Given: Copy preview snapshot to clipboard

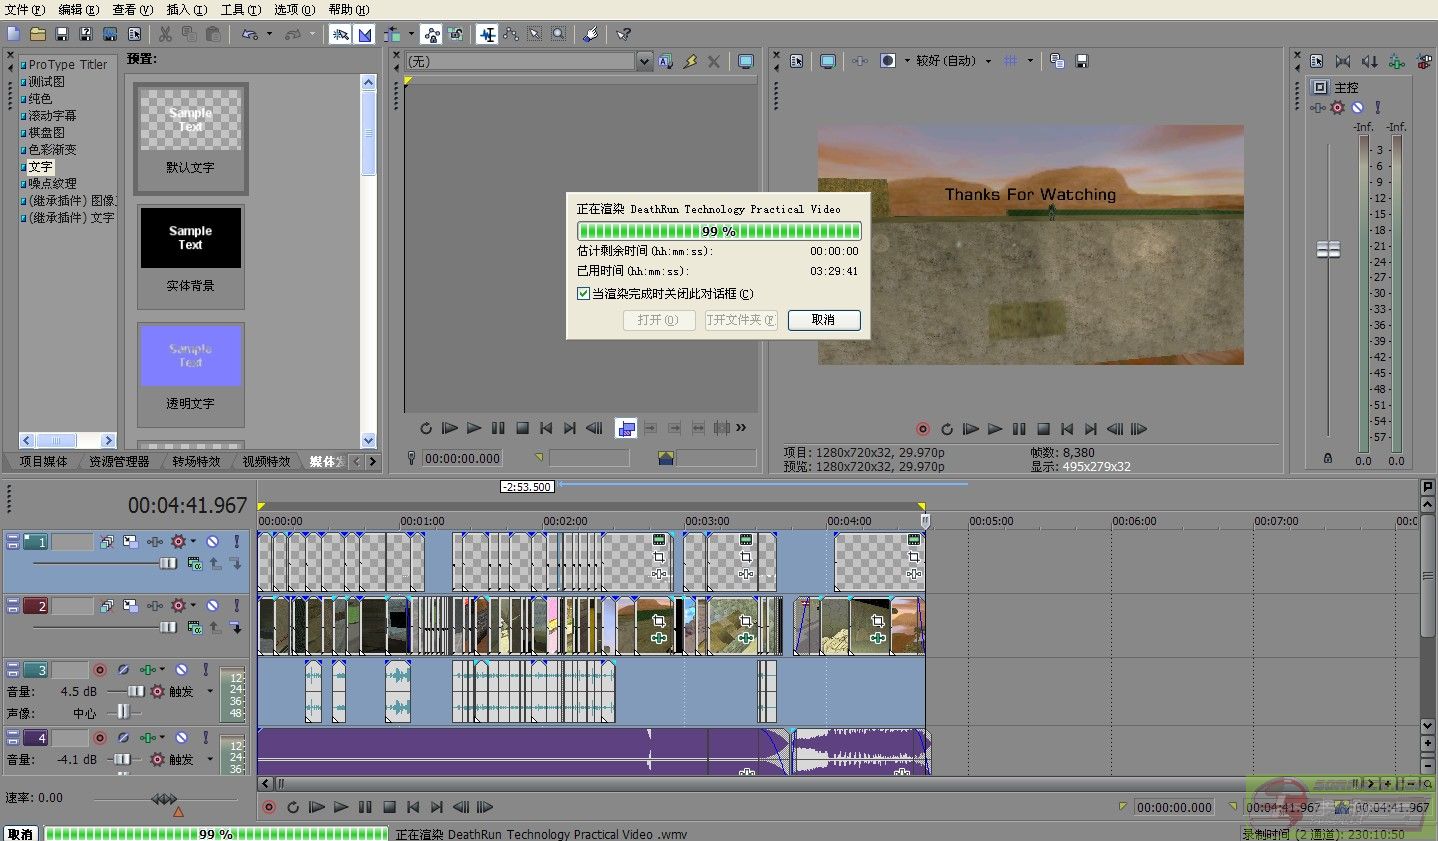Looking at the screenshot, I should [1057, 61].
